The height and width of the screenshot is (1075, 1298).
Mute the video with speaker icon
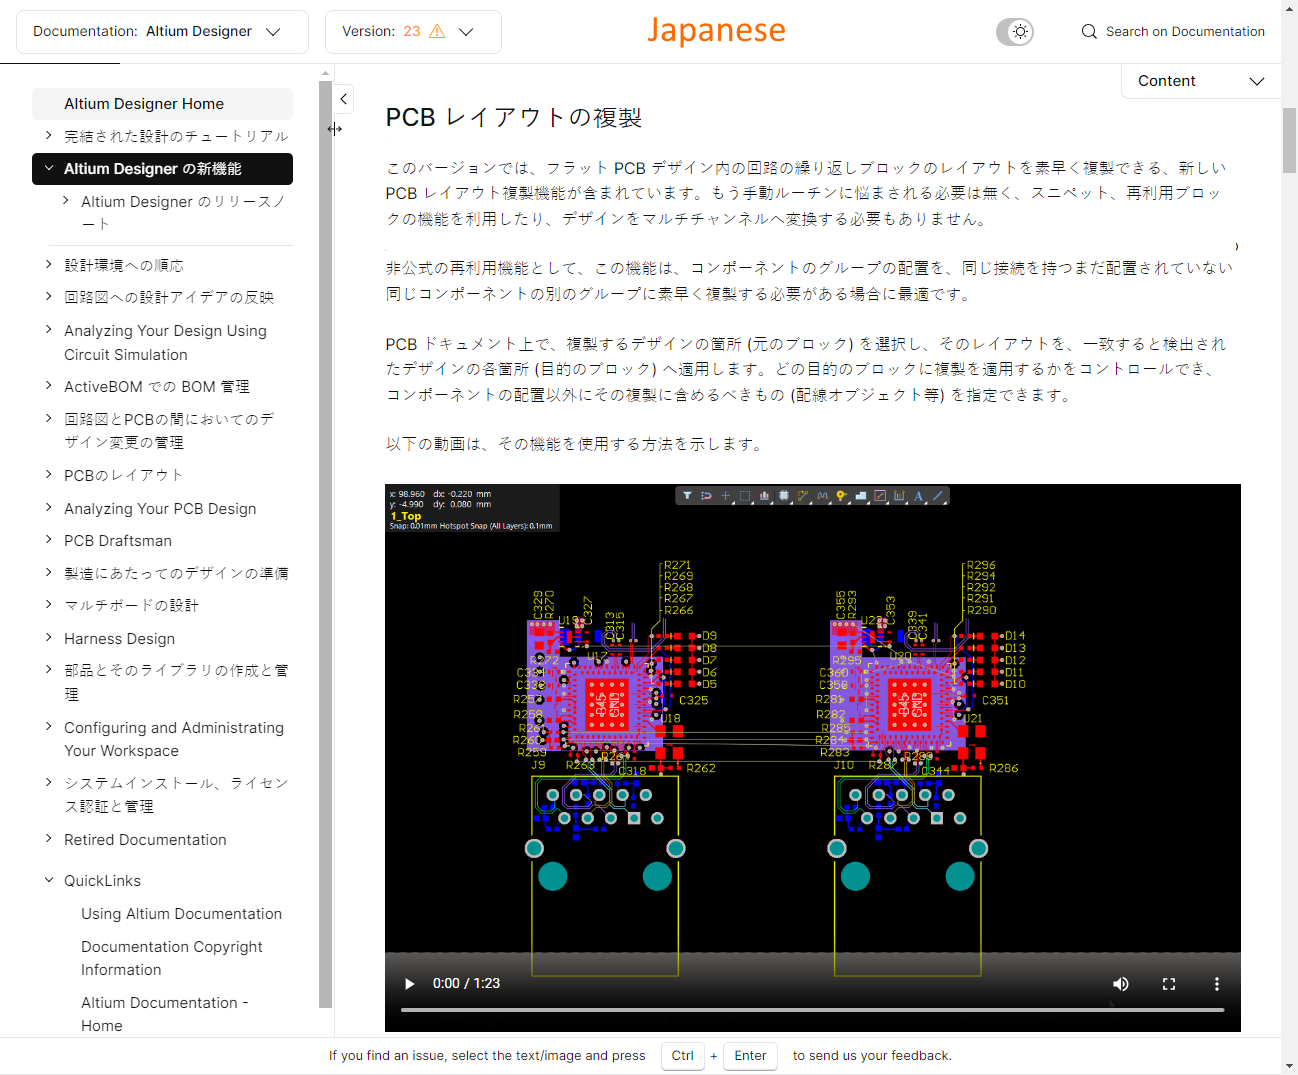pos(1121,984)
